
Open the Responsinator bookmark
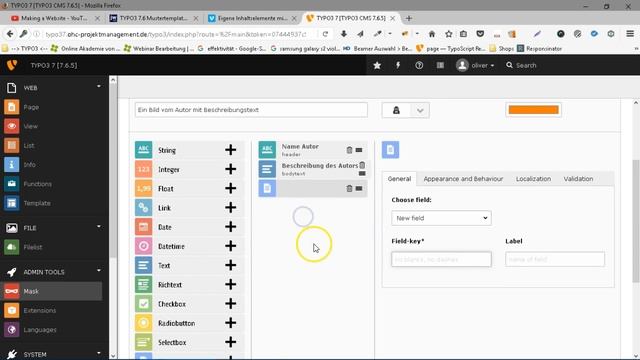pos(540,49)
